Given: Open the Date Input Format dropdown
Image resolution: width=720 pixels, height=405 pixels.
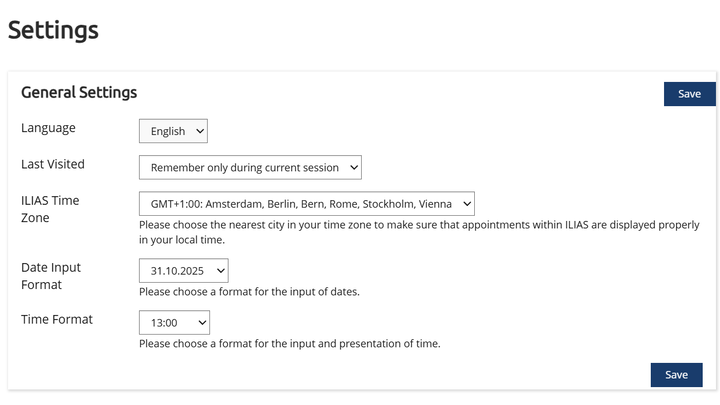Looking at the screenshot, I should [184, 271].
